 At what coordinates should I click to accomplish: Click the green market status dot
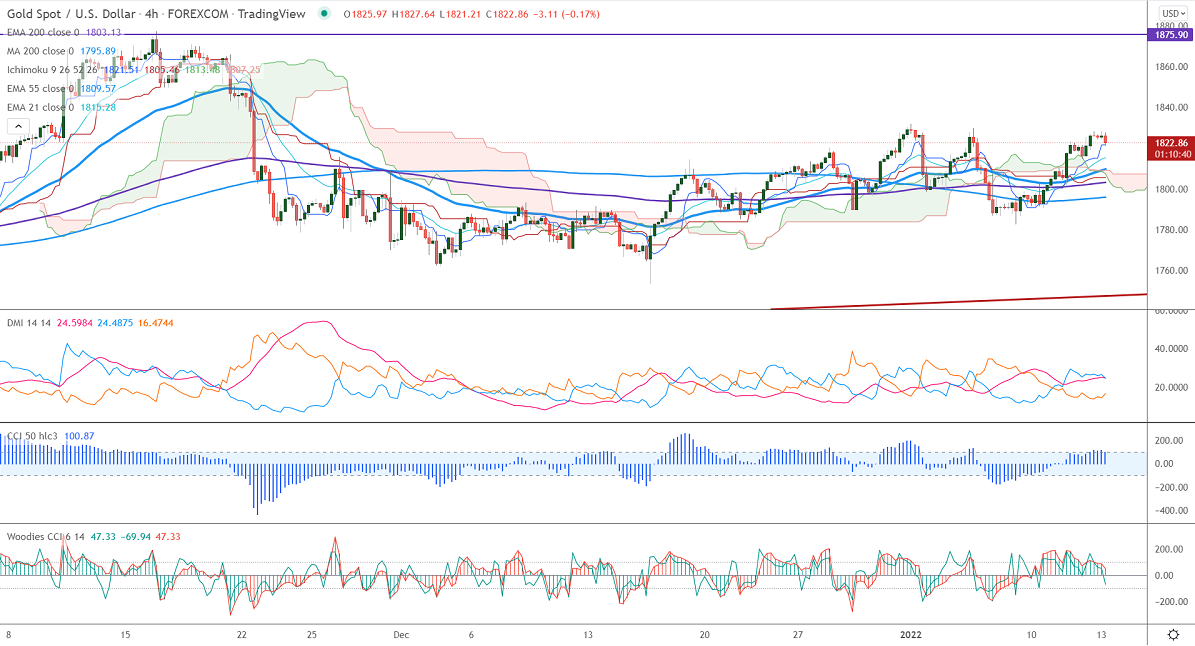click(x=325, y=14)
